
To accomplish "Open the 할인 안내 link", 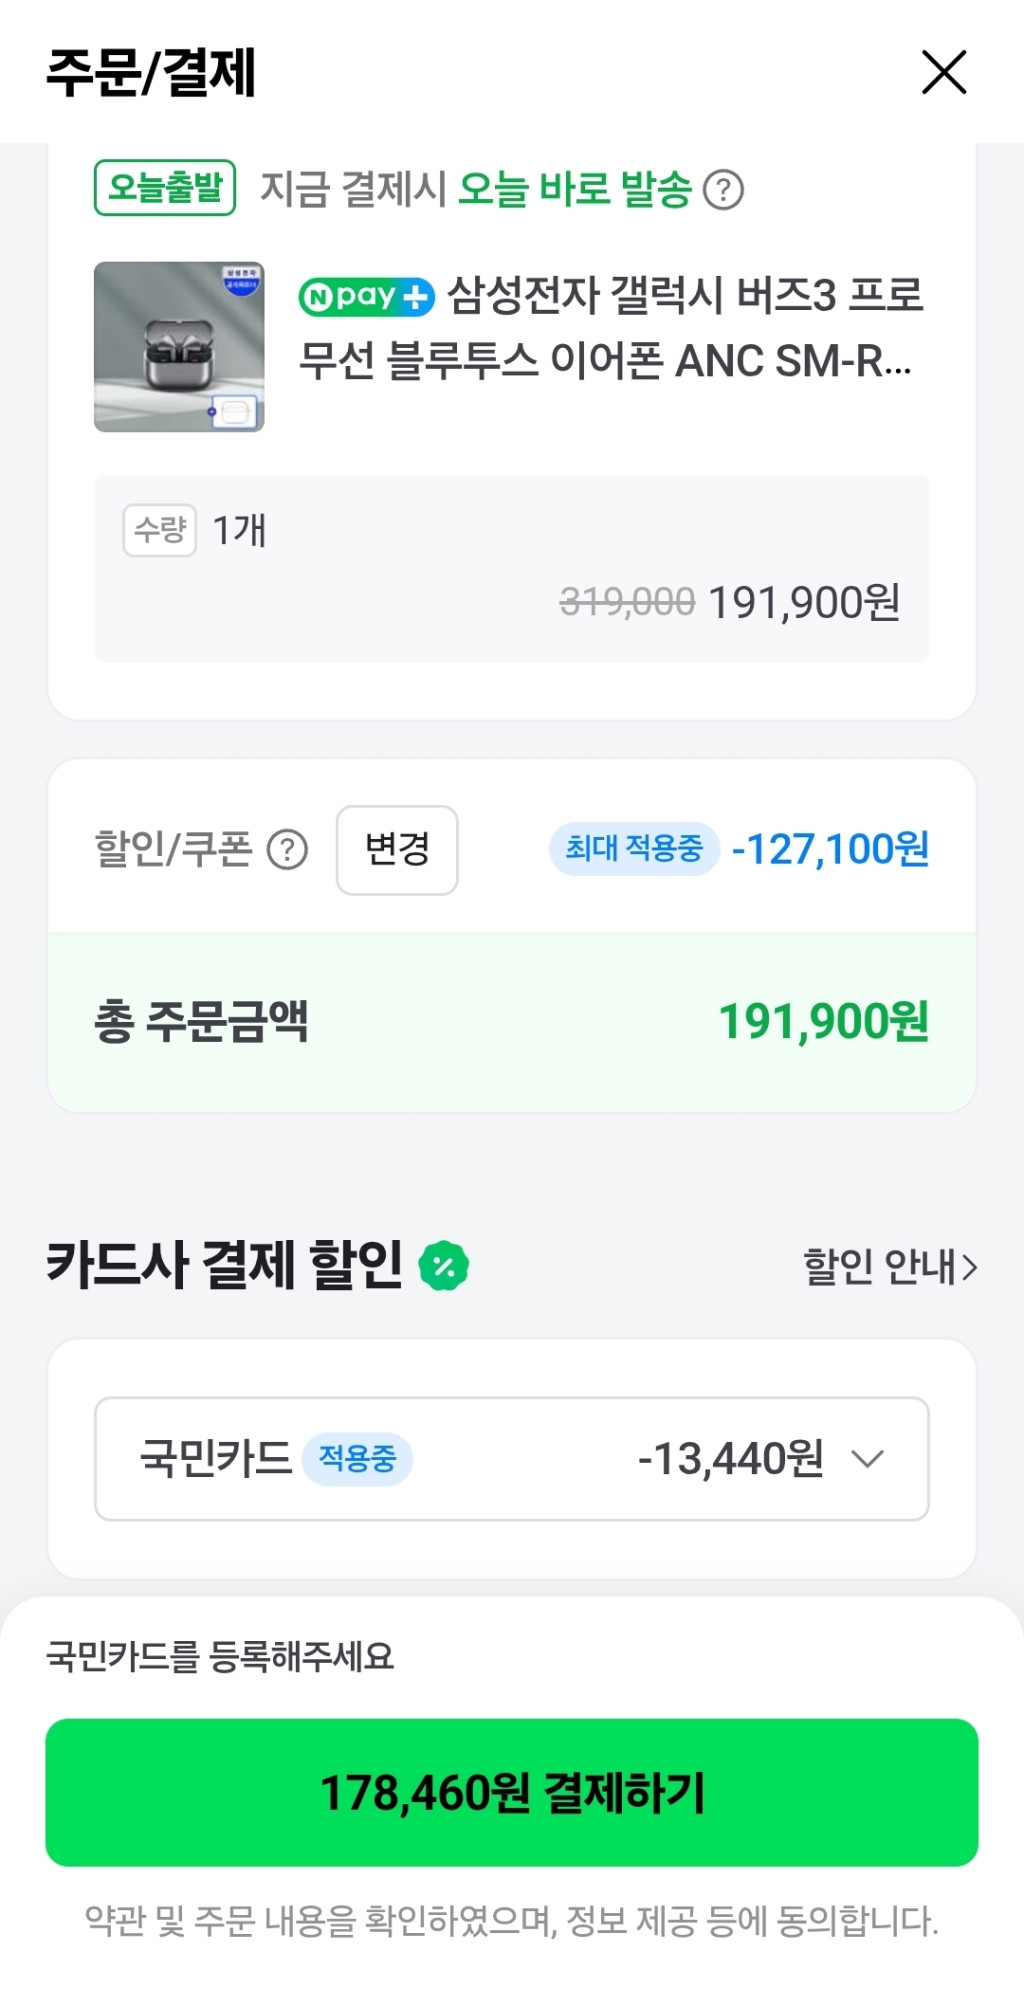I will [880, 1266].
